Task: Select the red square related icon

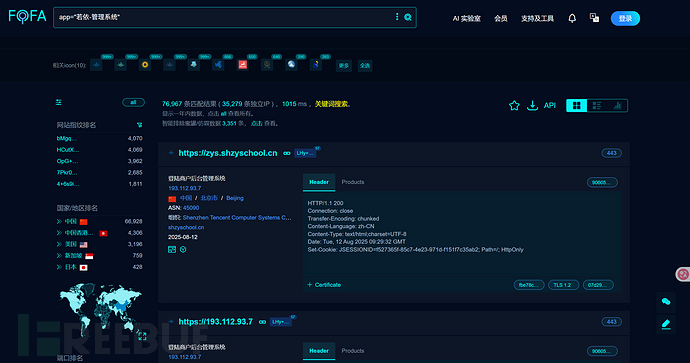Action: [x=242, y=65]
